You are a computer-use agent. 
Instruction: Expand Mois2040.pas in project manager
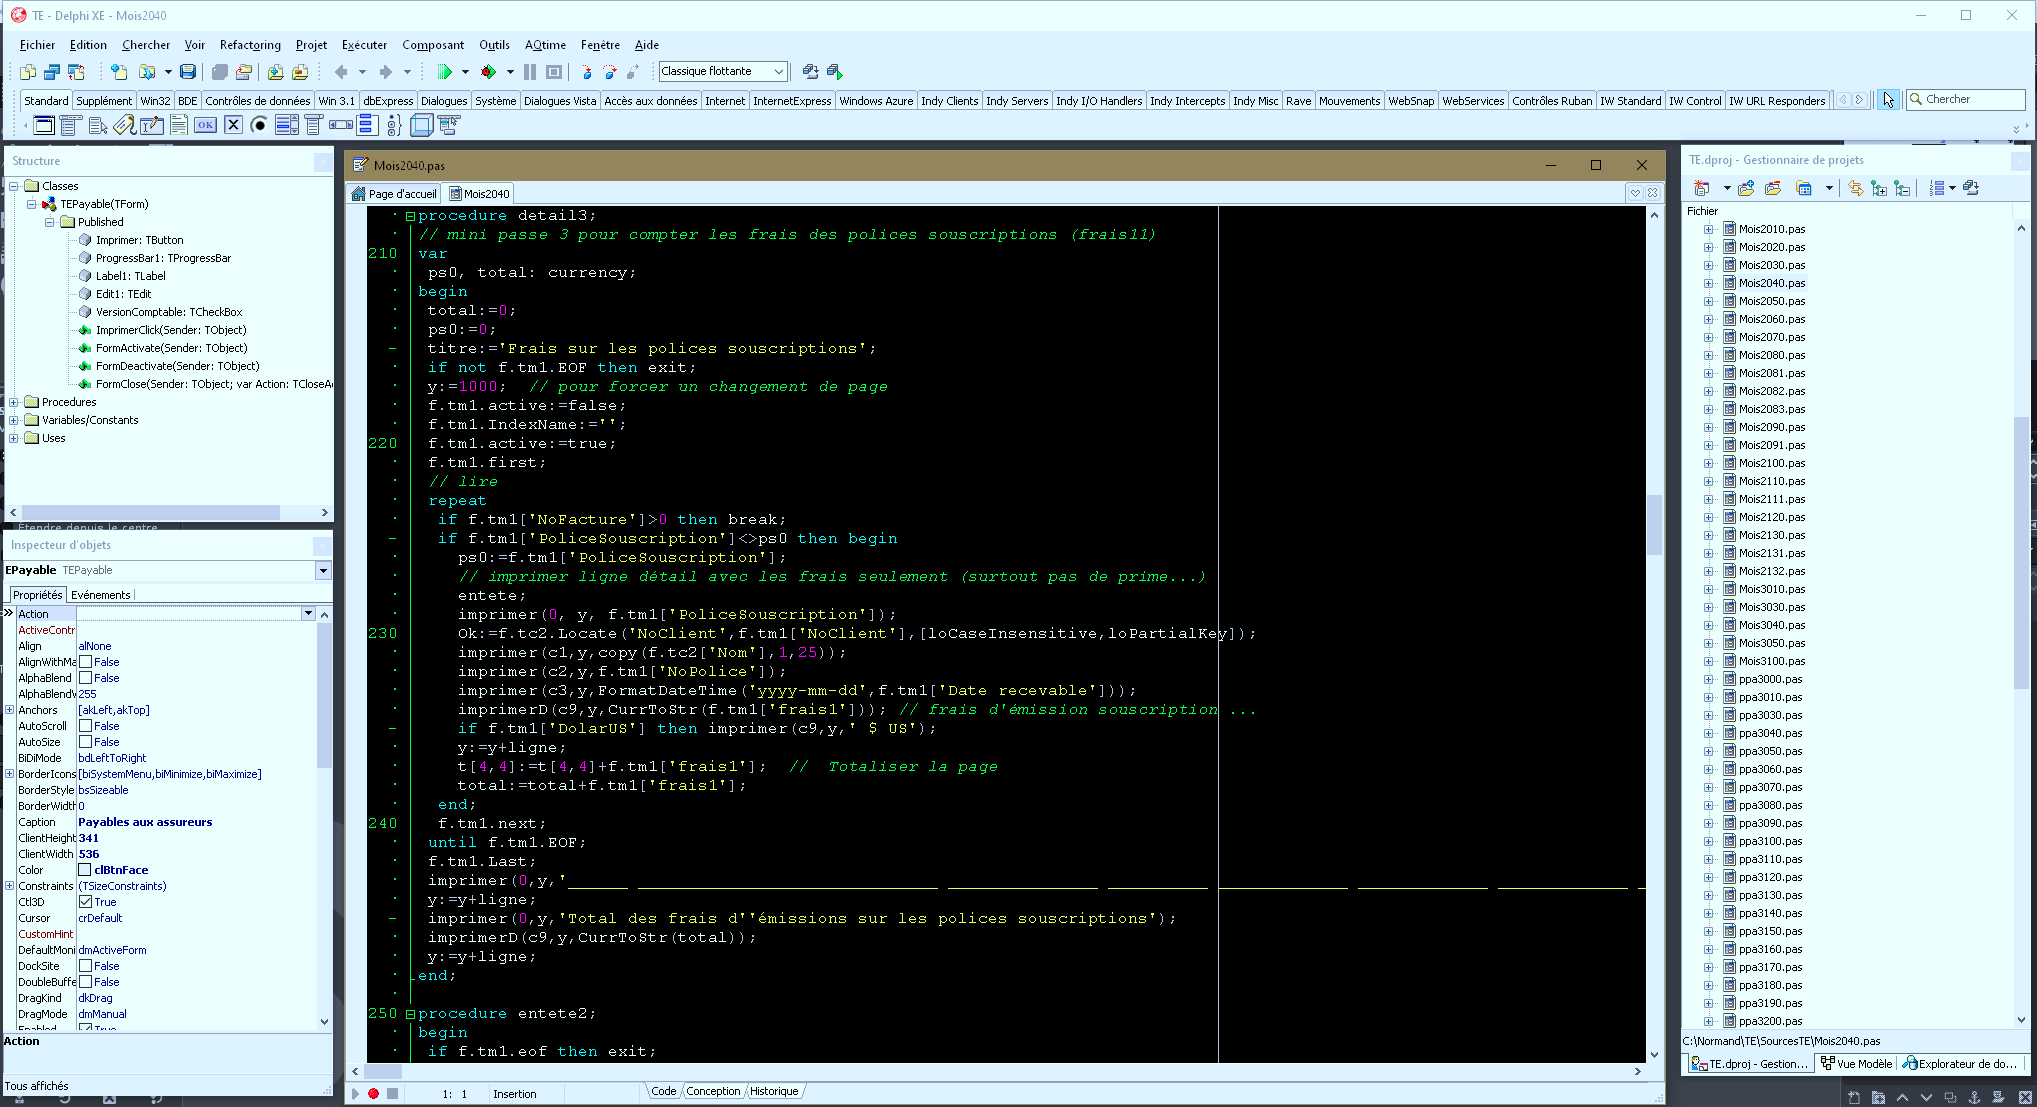(1709, 283)
